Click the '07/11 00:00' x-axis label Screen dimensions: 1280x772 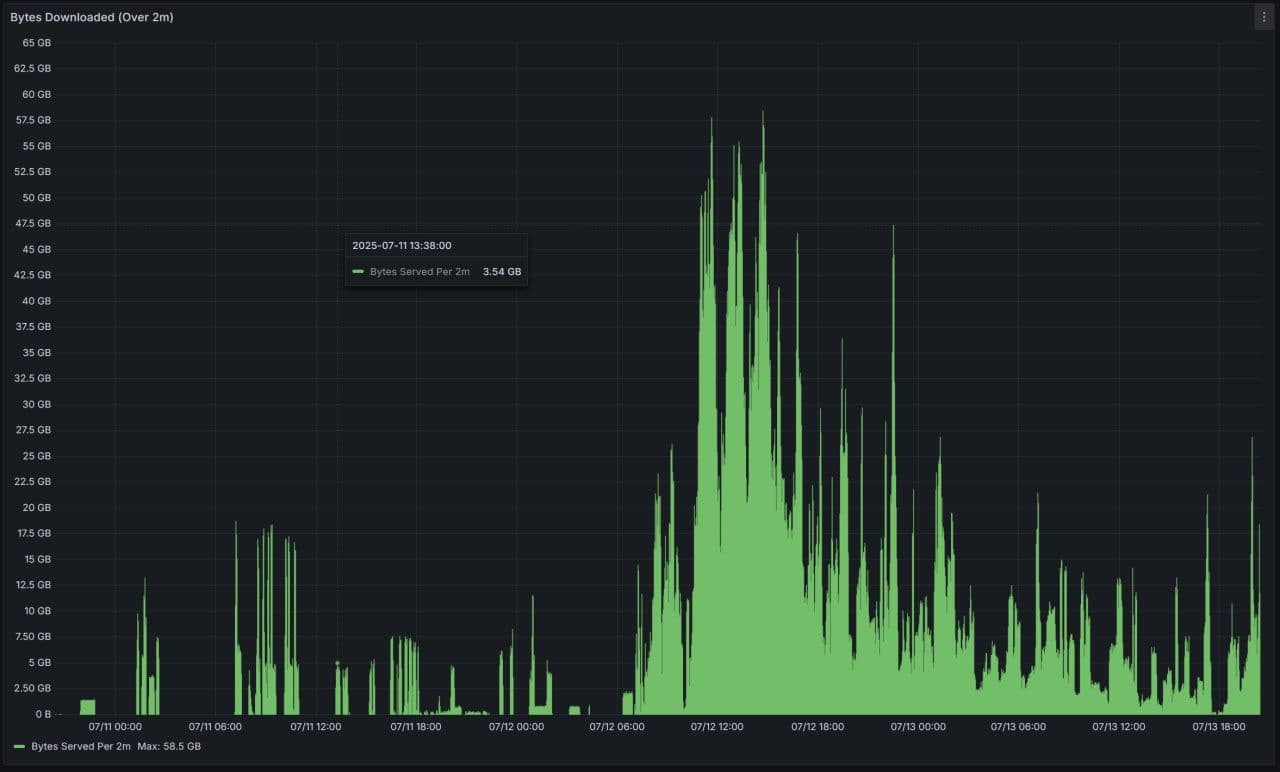[115, 727]
